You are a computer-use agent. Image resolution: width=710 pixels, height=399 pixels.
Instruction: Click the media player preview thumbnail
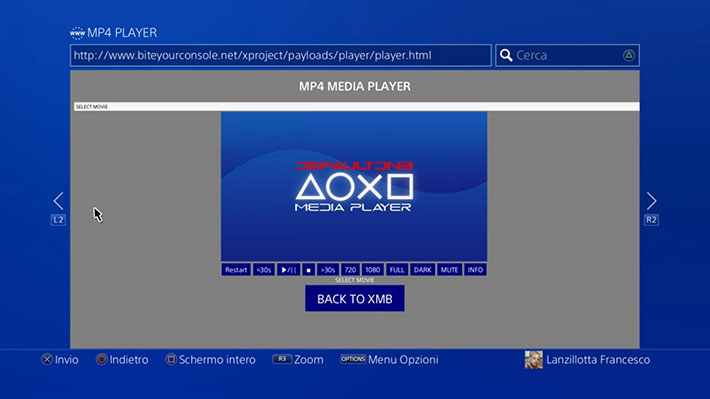click(x=354, y=187)
